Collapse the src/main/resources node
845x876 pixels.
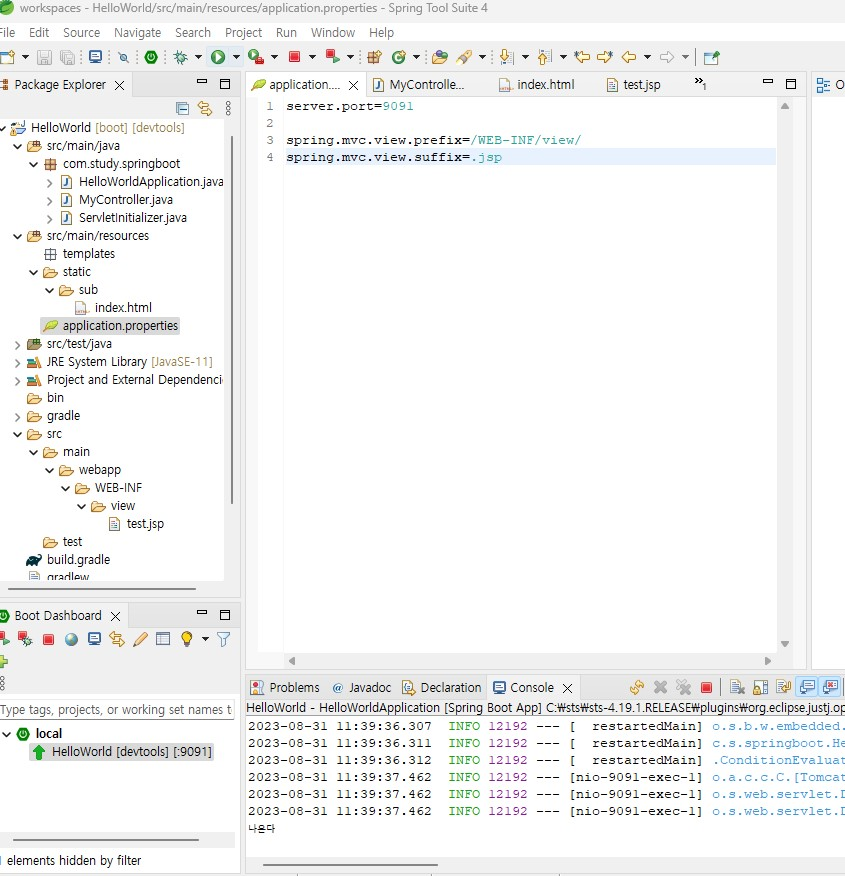[x=17, y=236]
